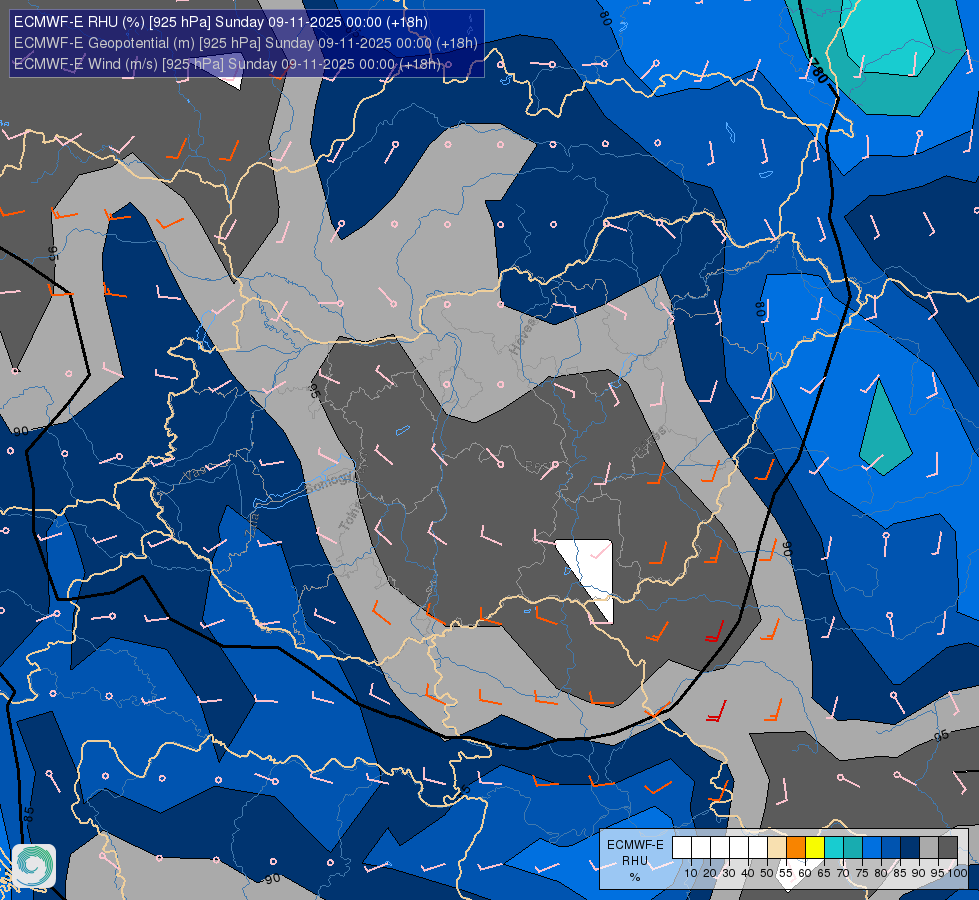The height and width of the screenshot is (900, 979).
Task: Pick the light gray 90–95% legend swatch
Action: (x=929, y=848)
